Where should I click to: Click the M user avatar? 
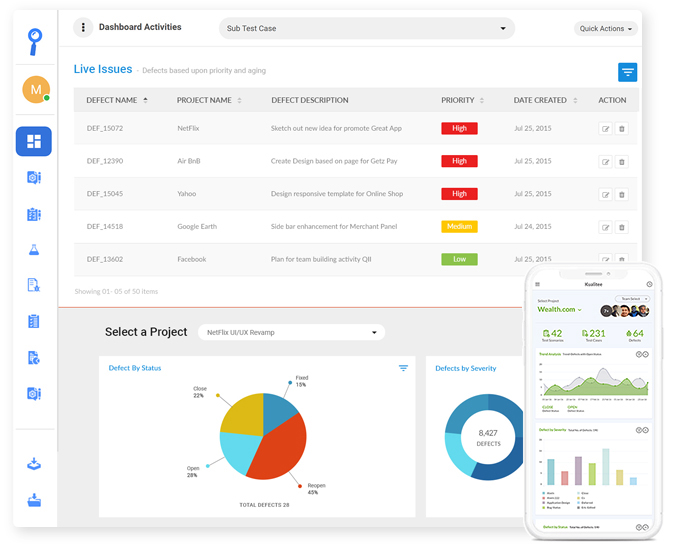(x=36, y=90)
